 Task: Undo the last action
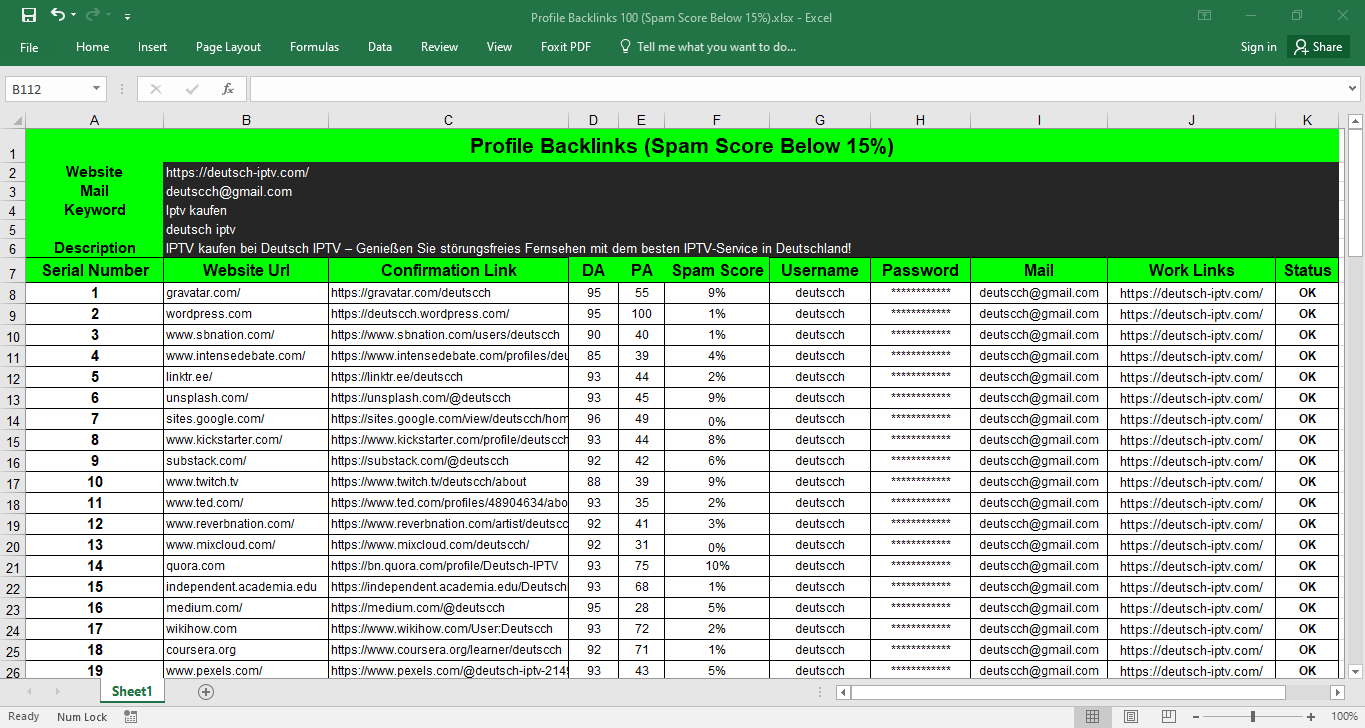click(x=55, y=15)
